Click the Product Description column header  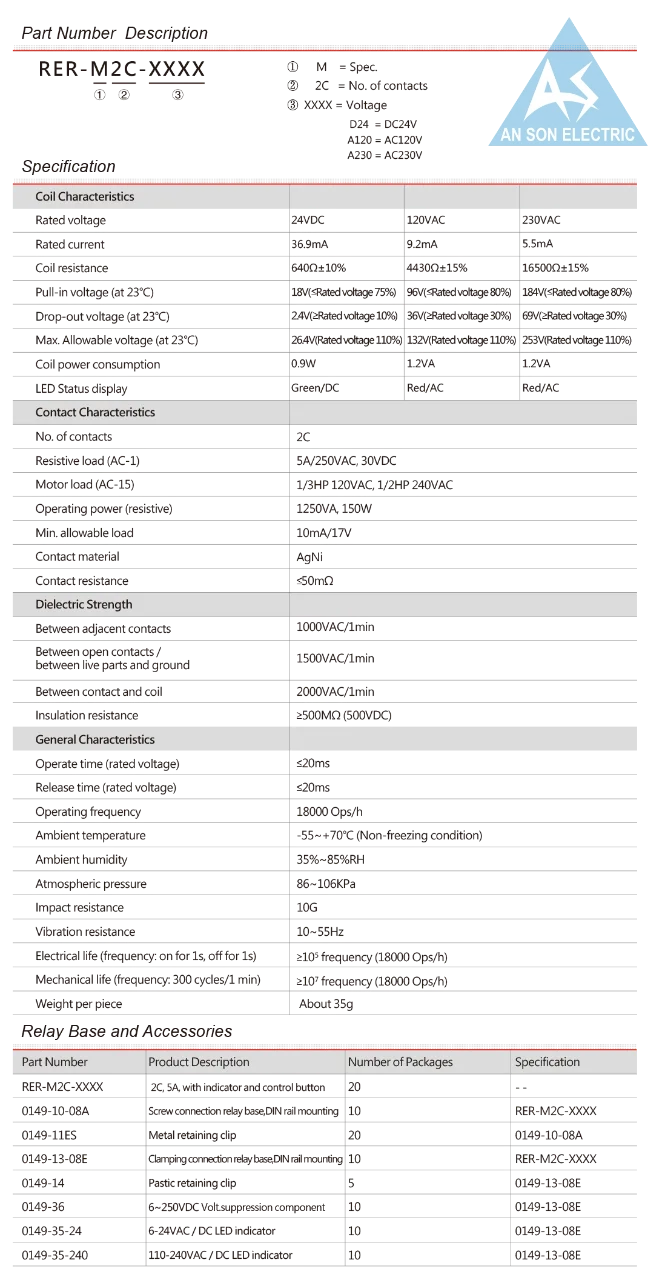[199, 1062]
